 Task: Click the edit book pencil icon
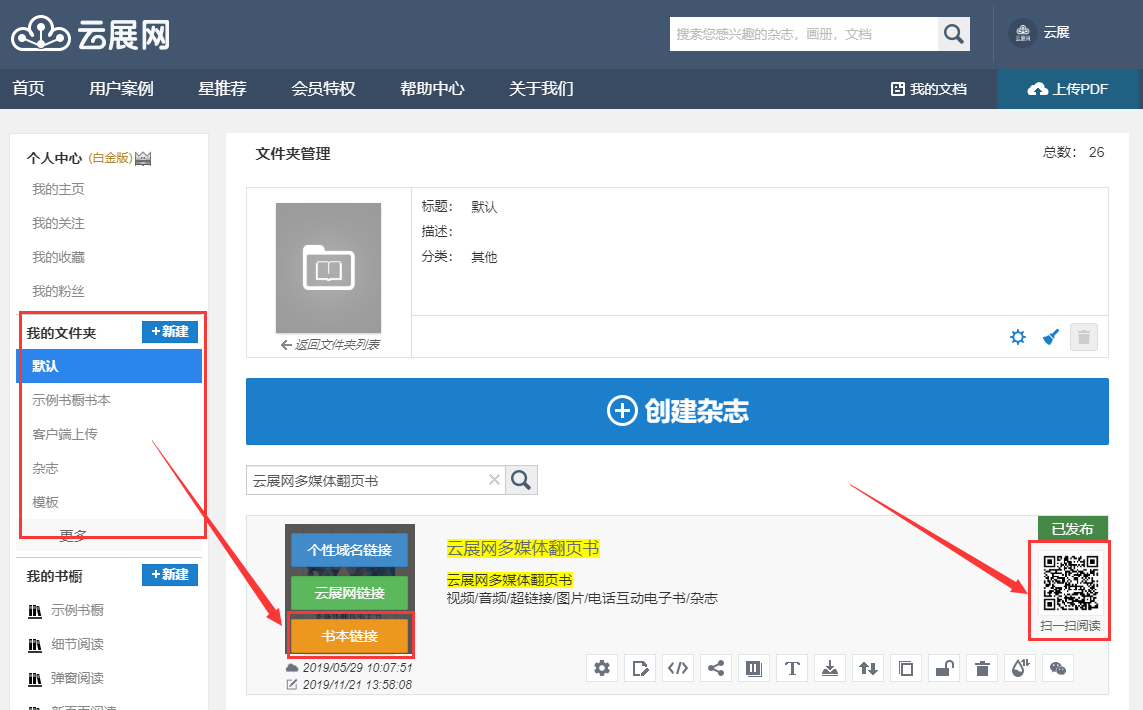point(640,668)
